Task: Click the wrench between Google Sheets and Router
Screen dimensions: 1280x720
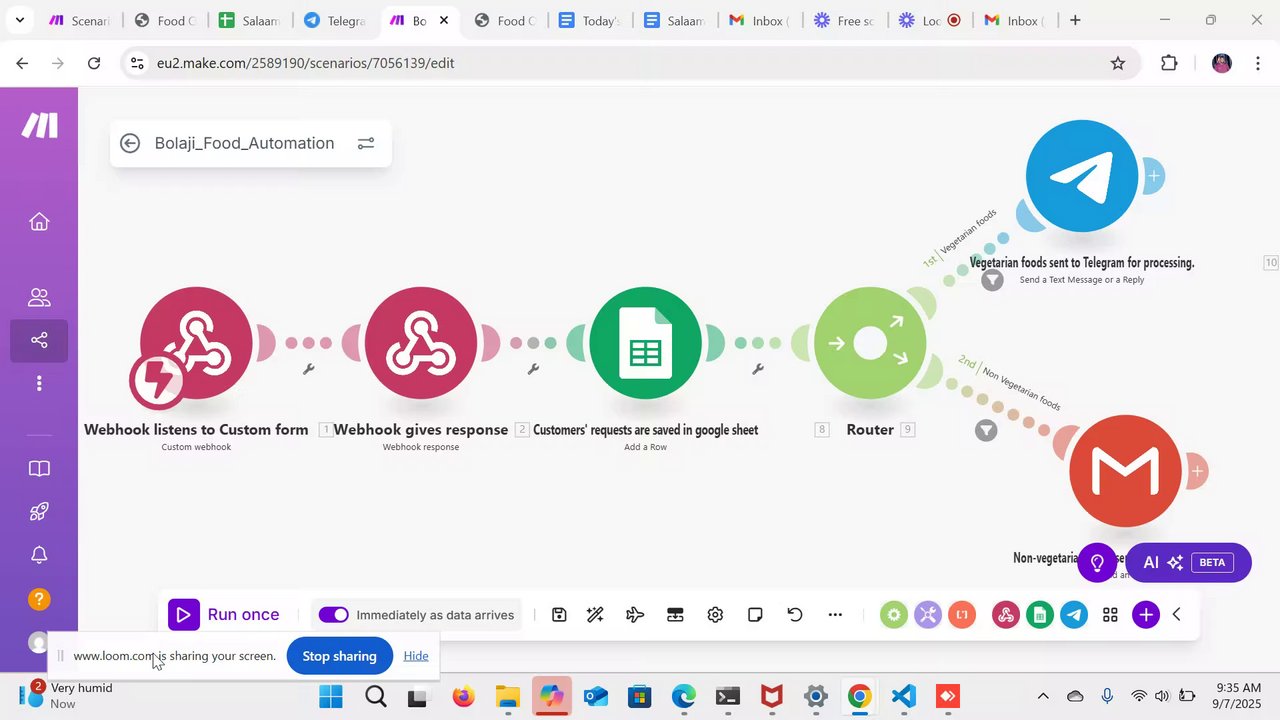Action: [x=758, y=369]
